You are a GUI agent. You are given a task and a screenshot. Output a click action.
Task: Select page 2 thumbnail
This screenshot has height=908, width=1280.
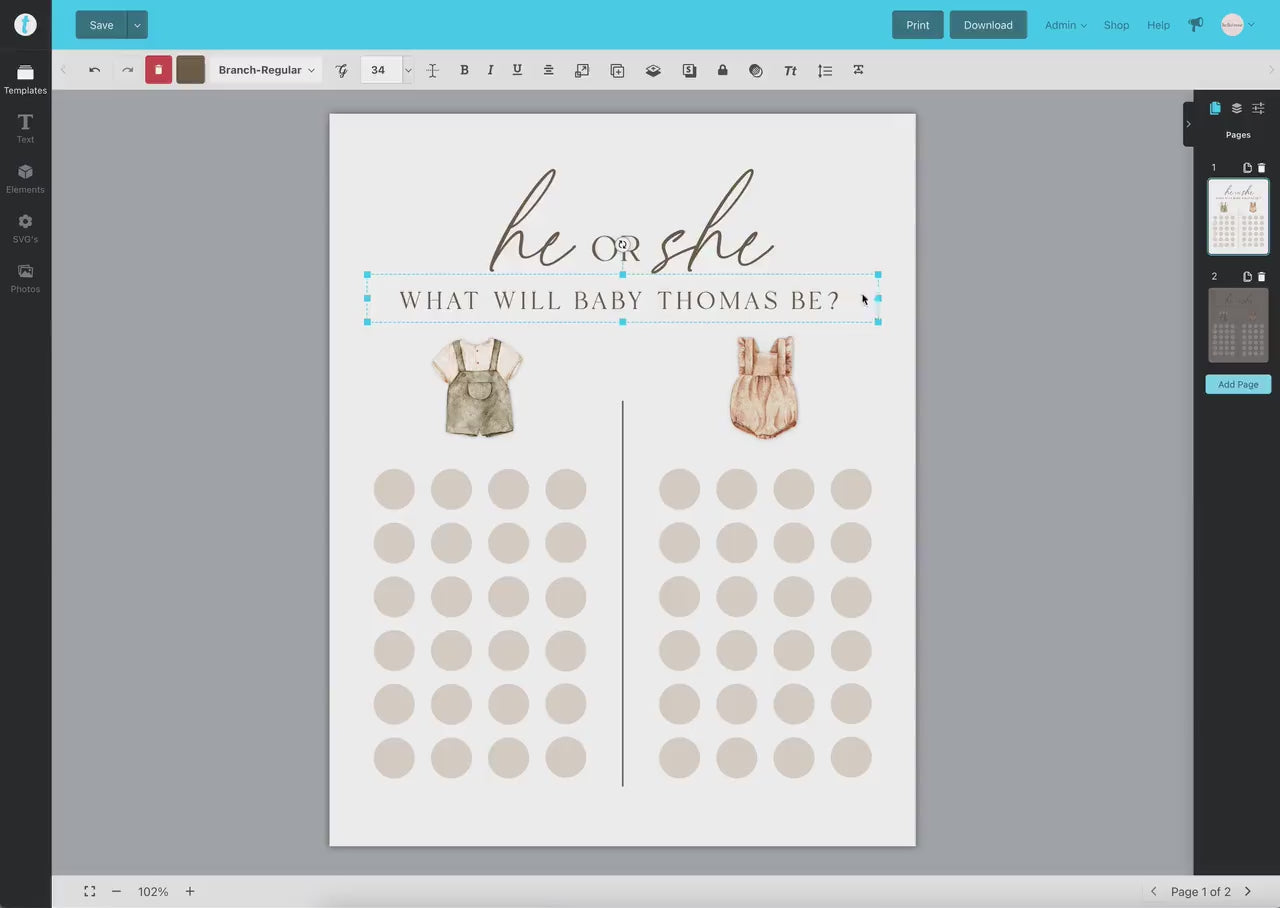[1238, 325]
